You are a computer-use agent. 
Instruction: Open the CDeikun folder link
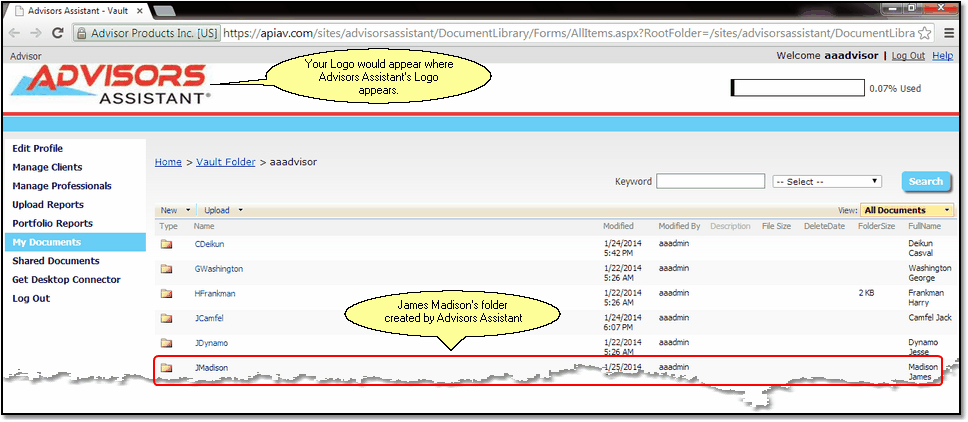click(209, 244)
